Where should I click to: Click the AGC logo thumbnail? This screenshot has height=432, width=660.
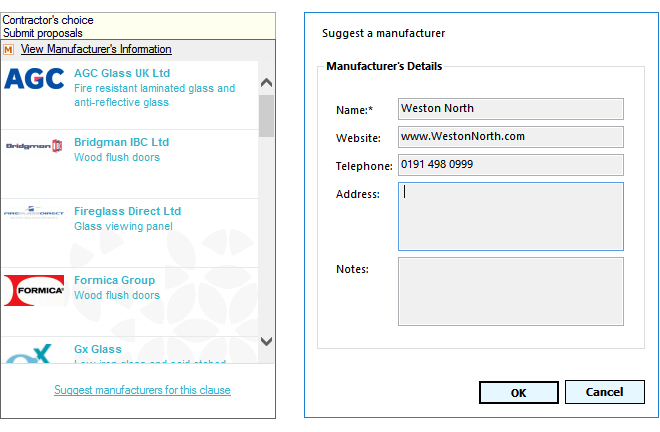coord(34,79)
